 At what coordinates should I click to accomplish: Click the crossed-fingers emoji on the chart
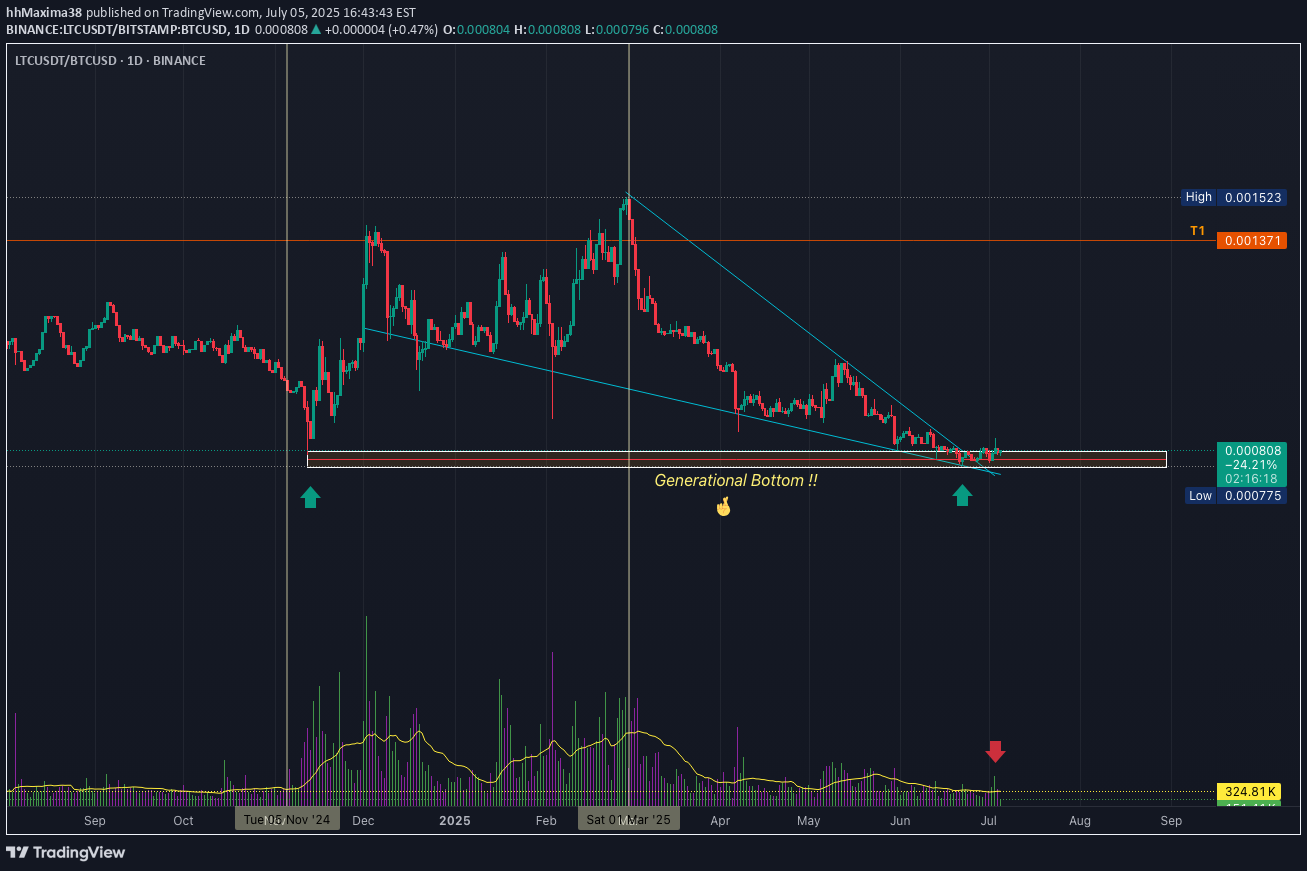point(722,506)
